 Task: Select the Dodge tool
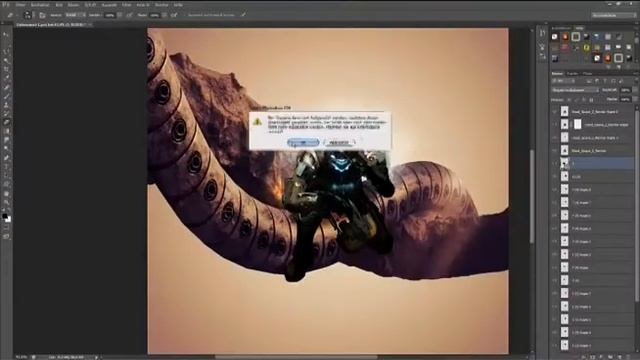click(x=6, y=149)
